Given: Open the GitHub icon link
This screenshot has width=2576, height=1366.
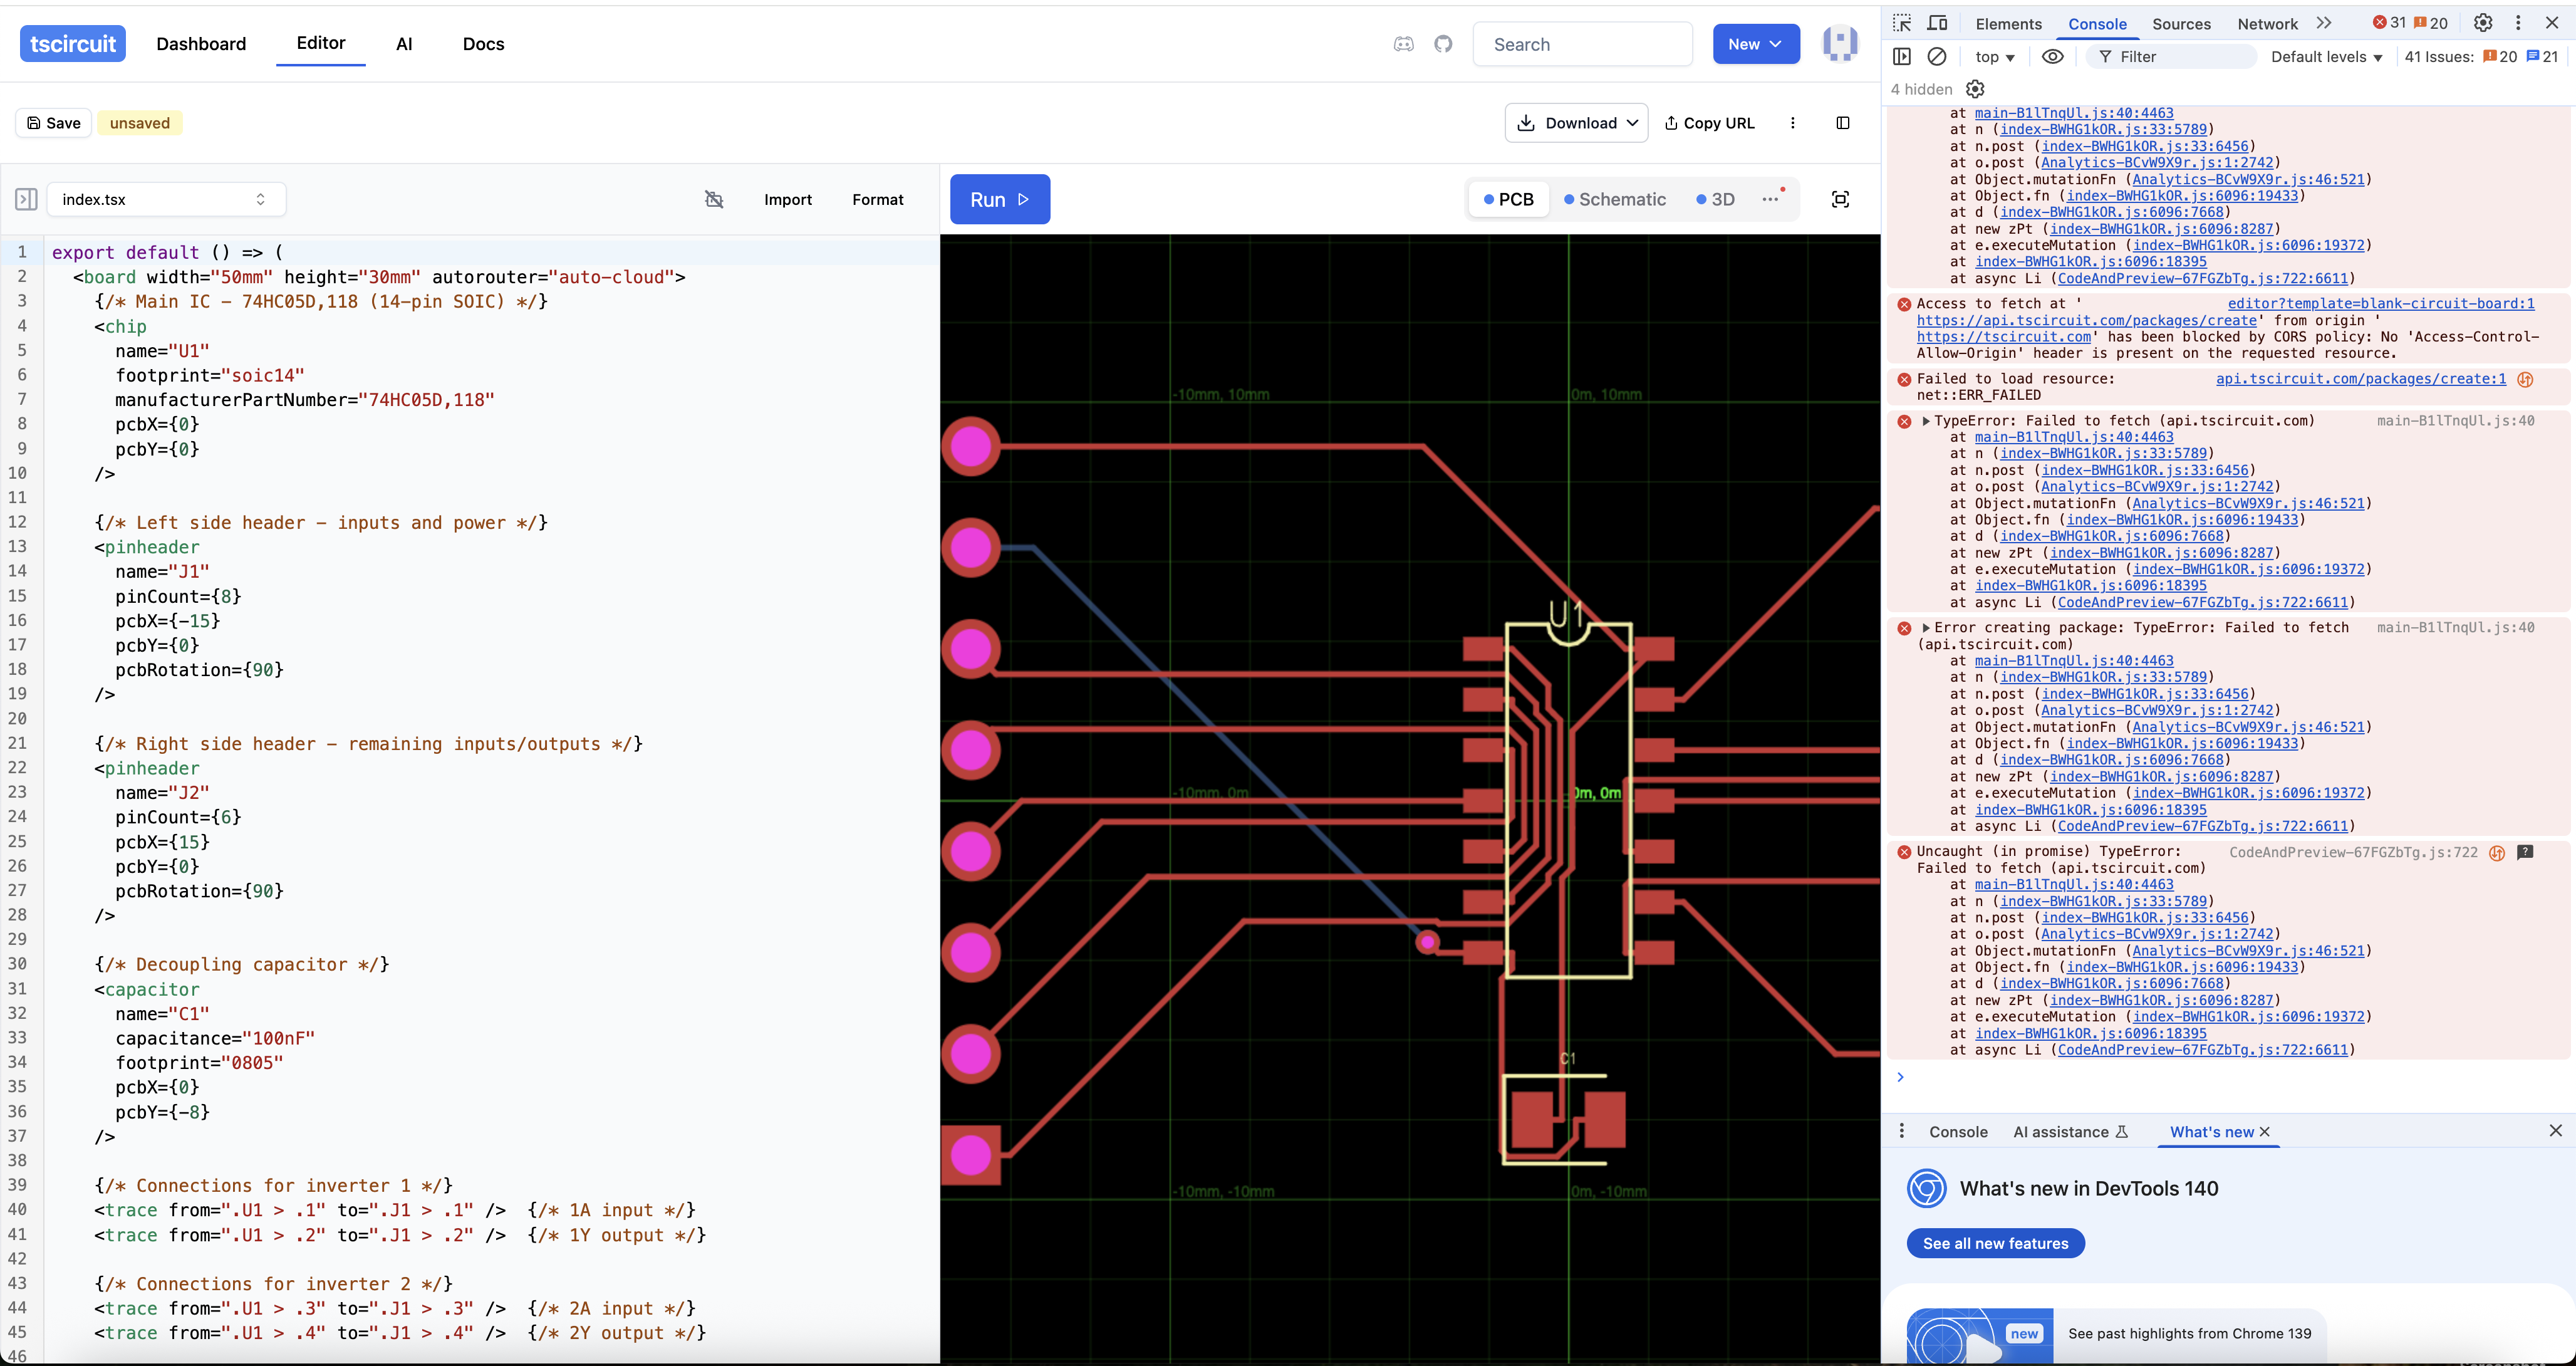Looking at the screenshot, I should coord(1442,44).
